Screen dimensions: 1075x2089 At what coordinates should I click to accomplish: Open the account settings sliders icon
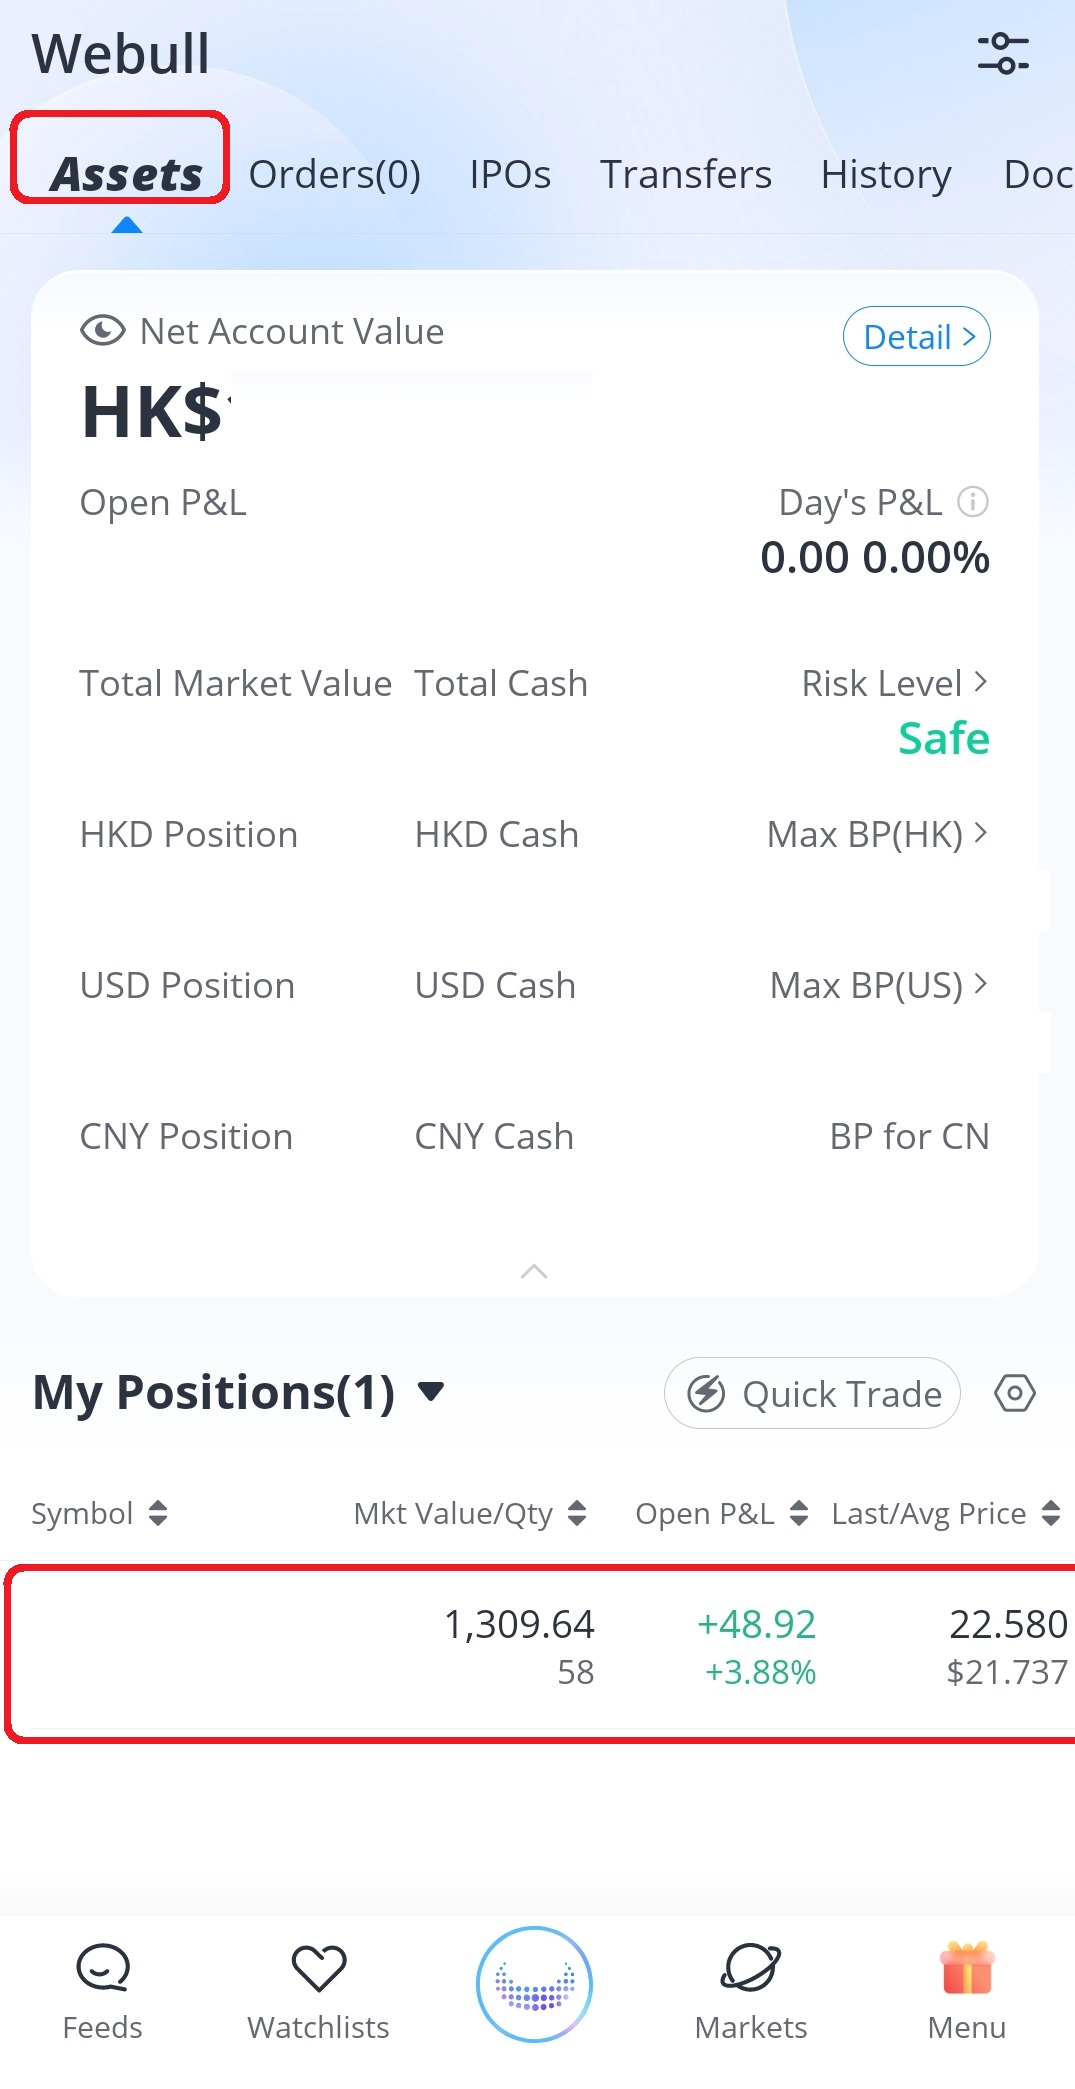(1003, 54)
